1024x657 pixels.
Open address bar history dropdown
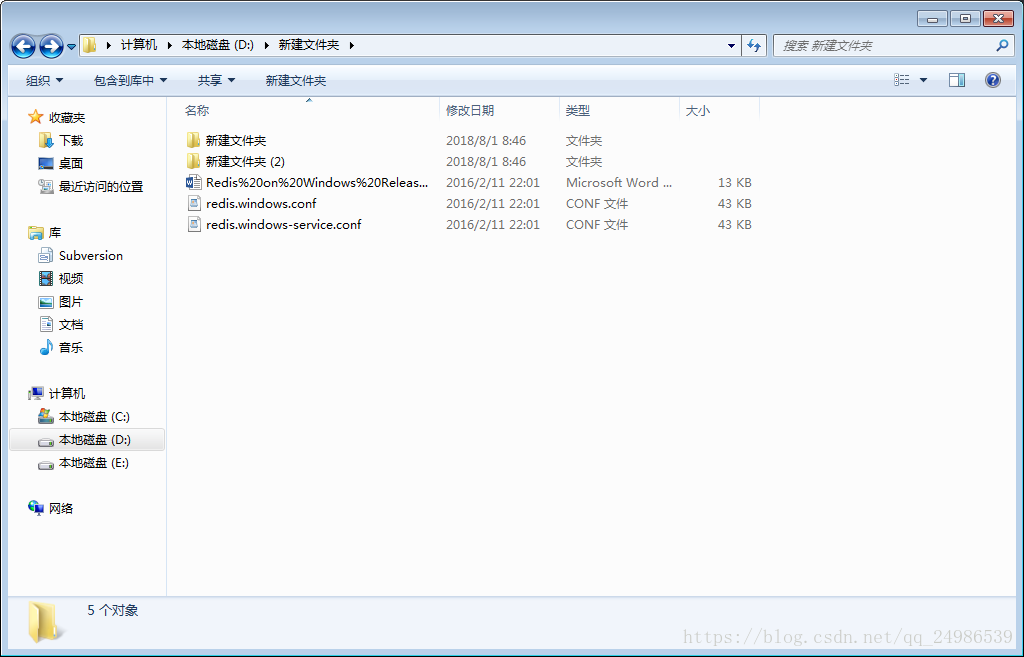[x=731, y=45]
